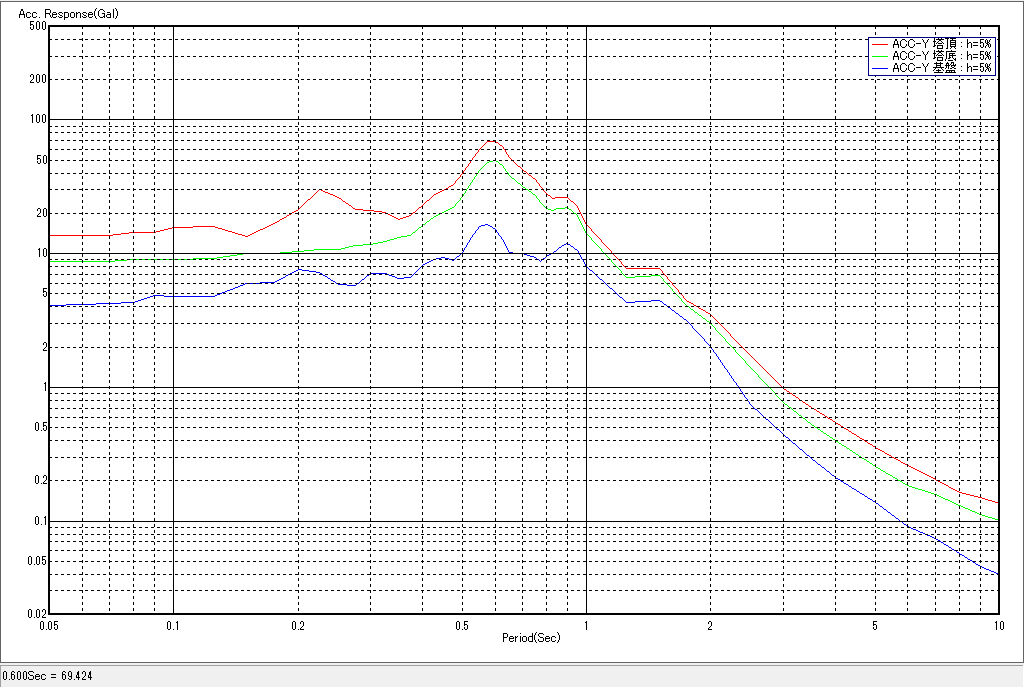Screen dimensions: 1024x688
Task: Click the blue curve end at 10 sec
Action: pyautogui.click(x=997, y=573)
